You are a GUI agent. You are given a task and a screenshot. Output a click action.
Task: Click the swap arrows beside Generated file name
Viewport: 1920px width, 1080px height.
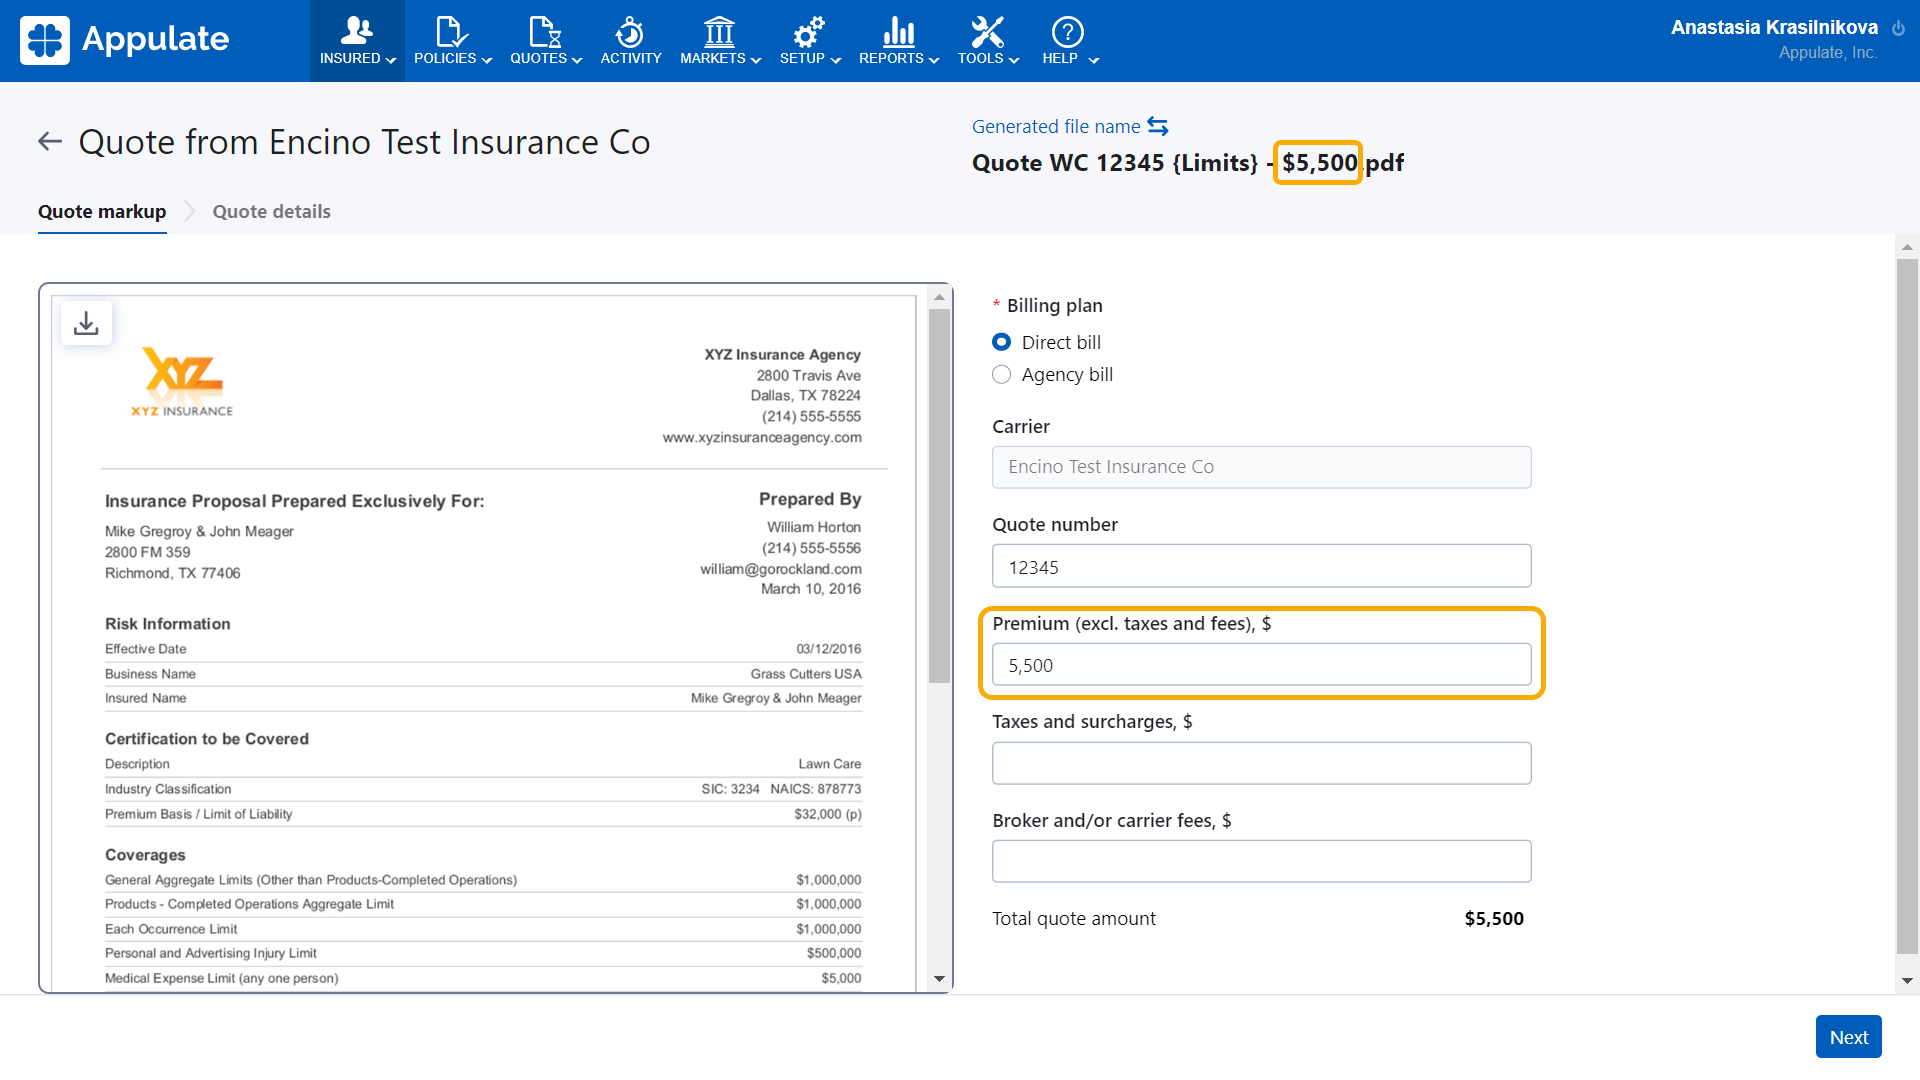pos(1158,126)
